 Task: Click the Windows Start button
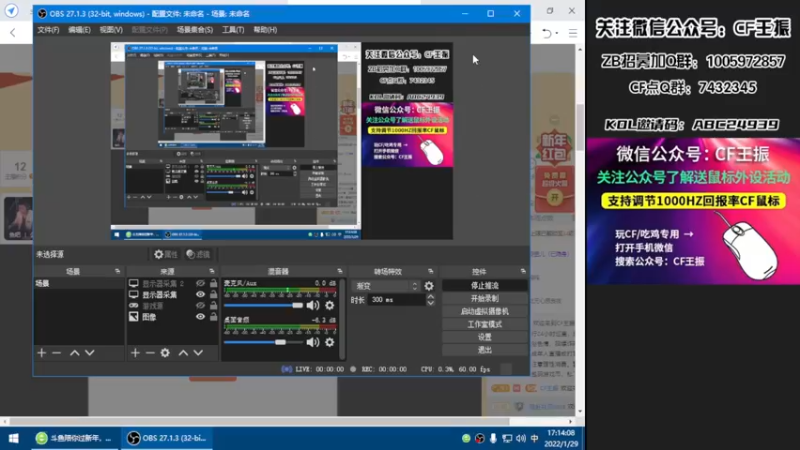point(14,438)
